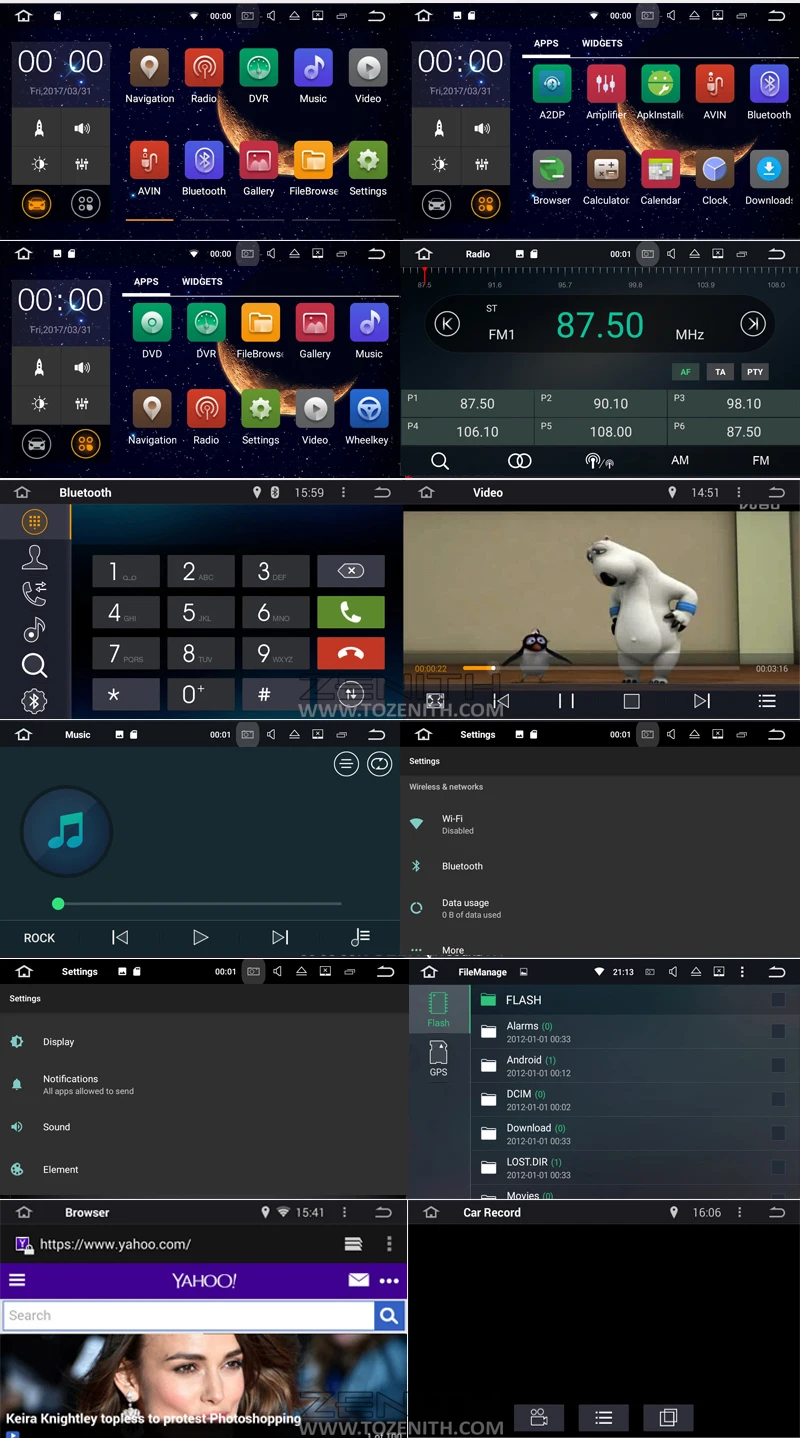This screenshot has height=1438, width=800.
Task: Click the Yahoo search field
Action: [188, 1315]
